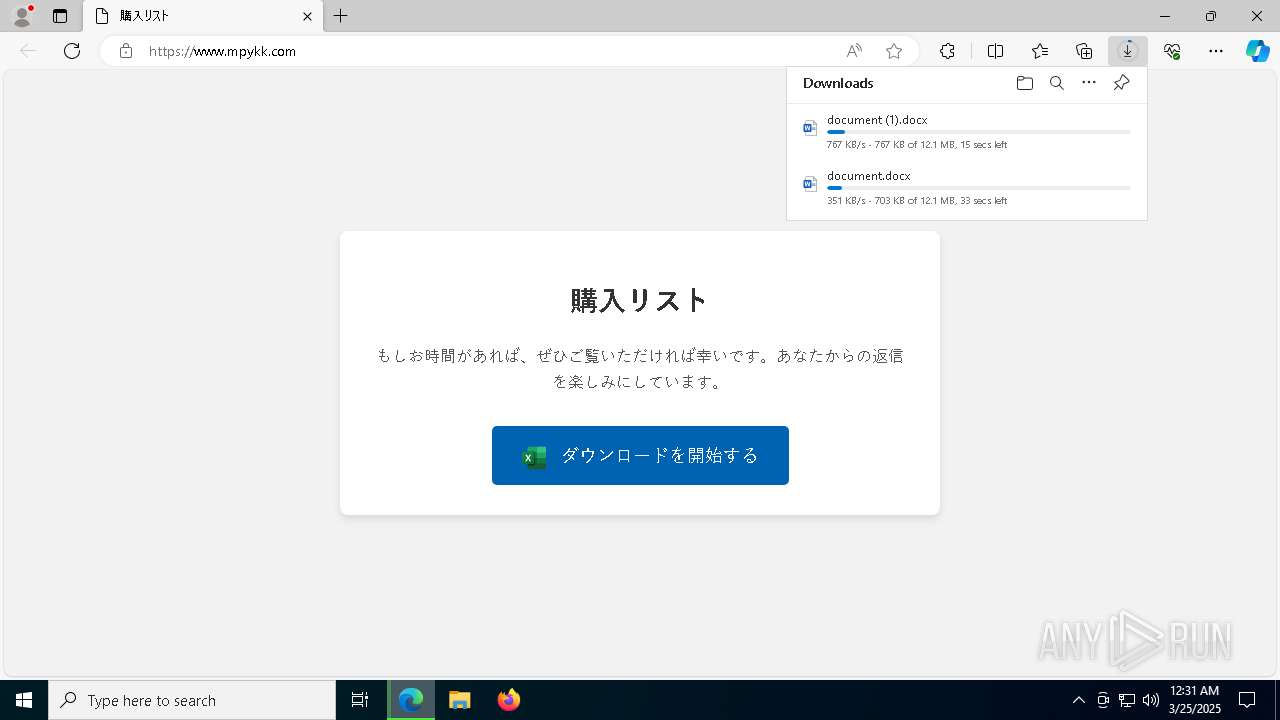This screenshot has width=1280, height=720.
Task: Launch Firefox from taskbar
Action: (x=509, y=700)
